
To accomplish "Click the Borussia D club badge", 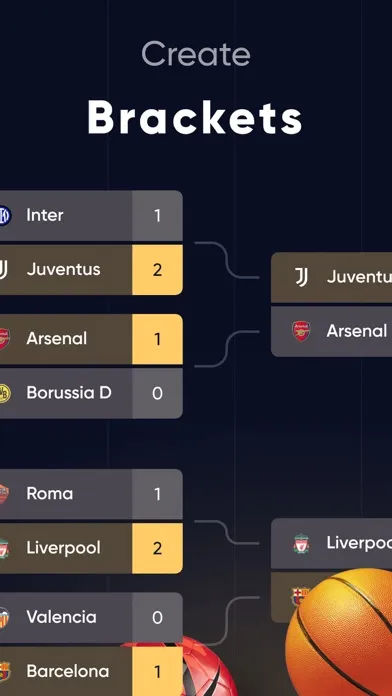I will point(4,393).
